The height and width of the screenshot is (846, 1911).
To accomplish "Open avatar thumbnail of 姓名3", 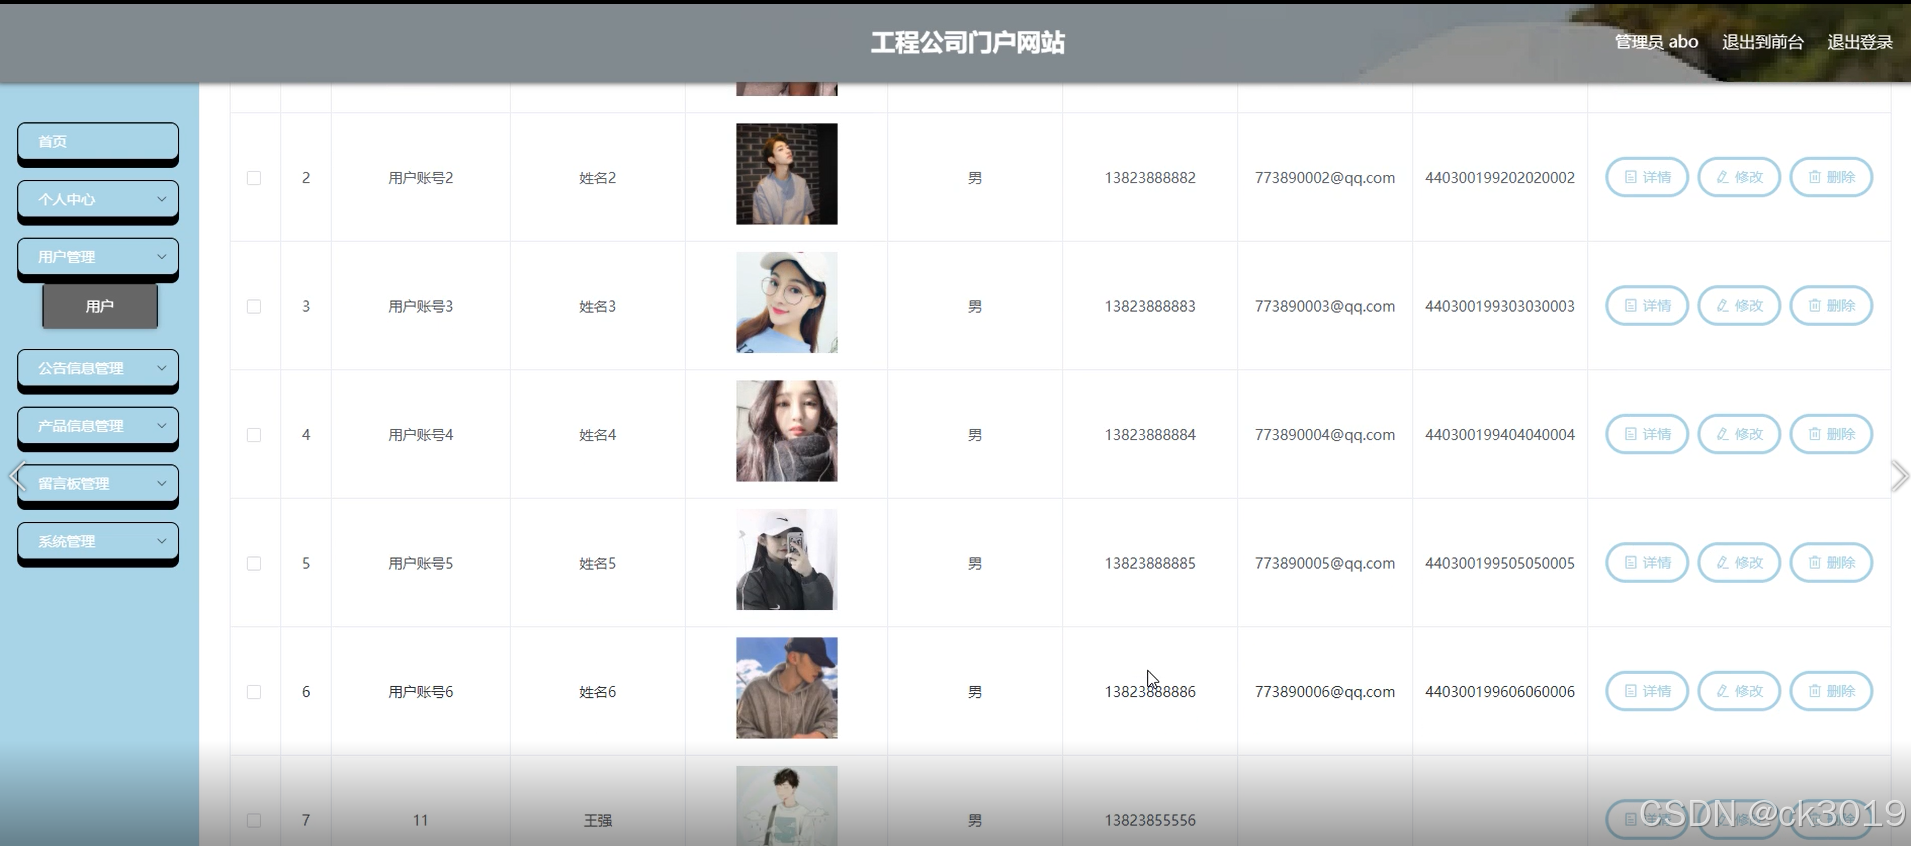I will click(x=787, y=302).
